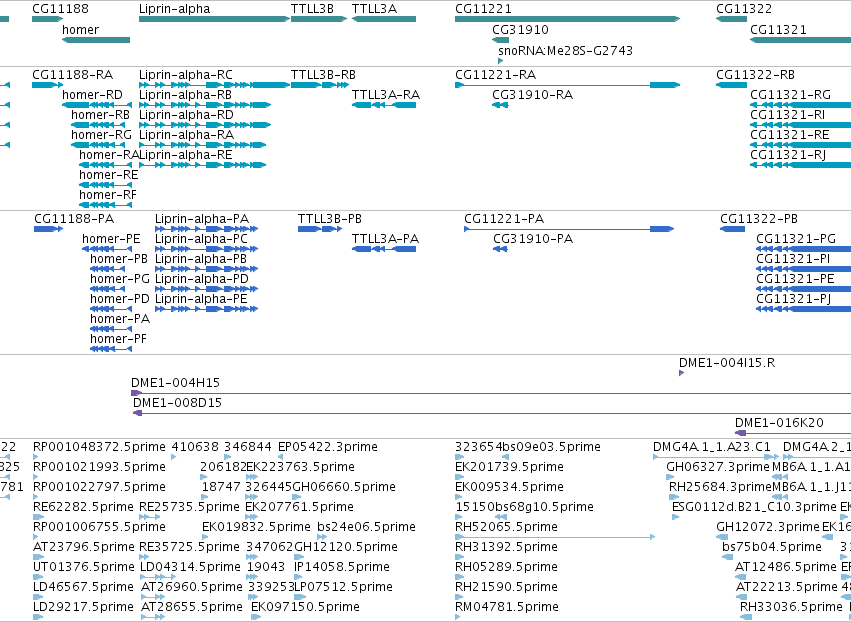Select EST bs24e06.5prime

[322, 537]
